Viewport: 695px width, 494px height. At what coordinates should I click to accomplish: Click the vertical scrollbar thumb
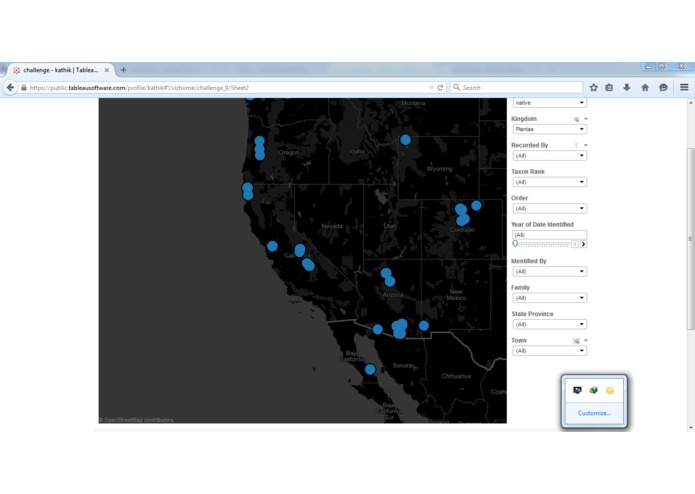(x=691, y=239)
